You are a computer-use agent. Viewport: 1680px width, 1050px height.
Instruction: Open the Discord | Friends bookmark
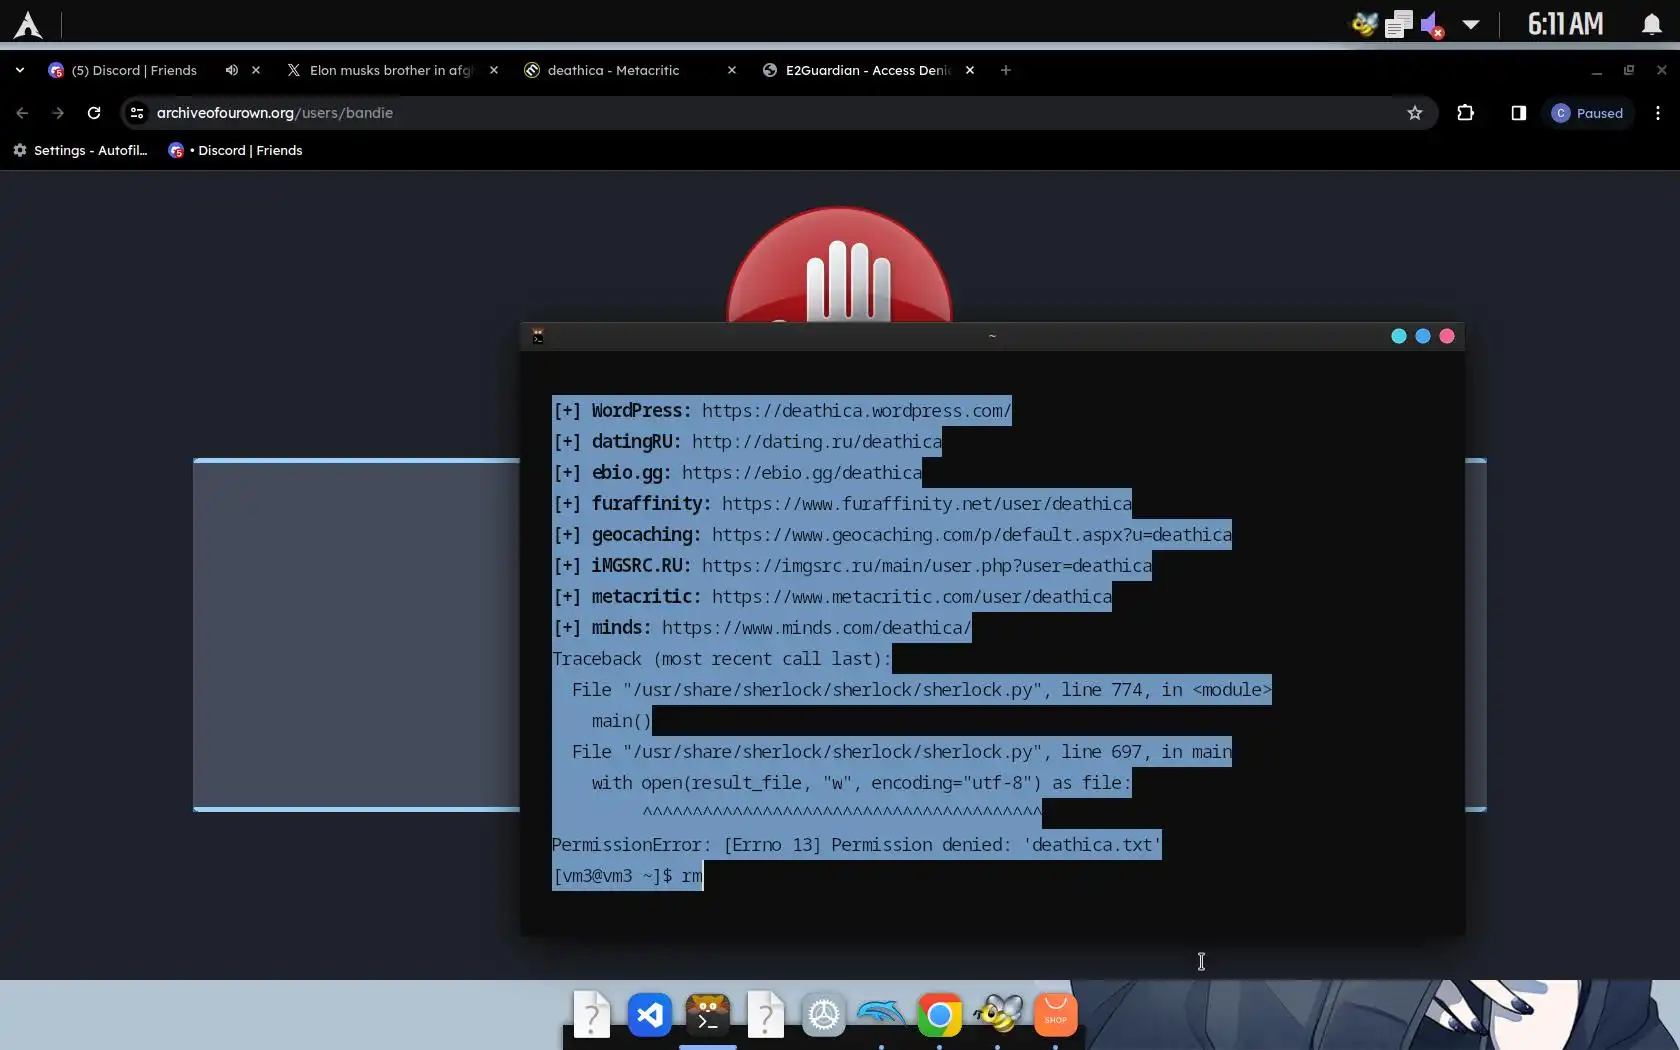pyautogui.click(x=236, y=150)
